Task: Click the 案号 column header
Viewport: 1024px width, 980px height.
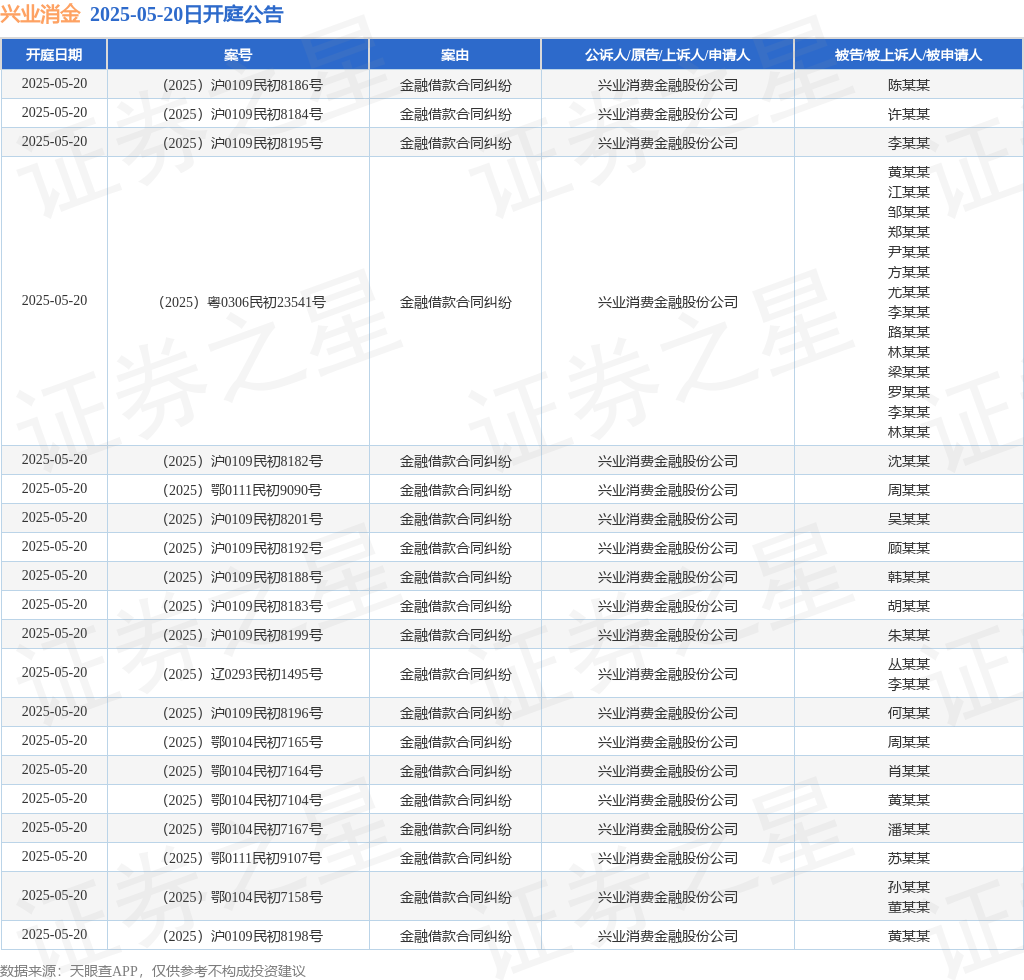Action: (x=238, y=55)
